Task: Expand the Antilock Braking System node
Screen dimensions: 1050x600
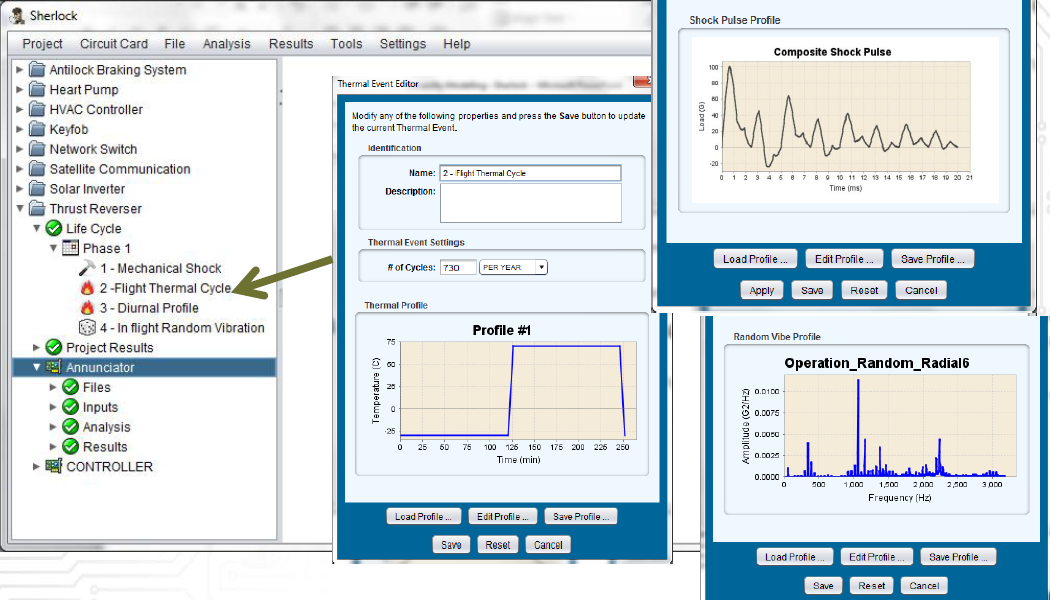Action: pyautogui.click(x=19, y=70)
